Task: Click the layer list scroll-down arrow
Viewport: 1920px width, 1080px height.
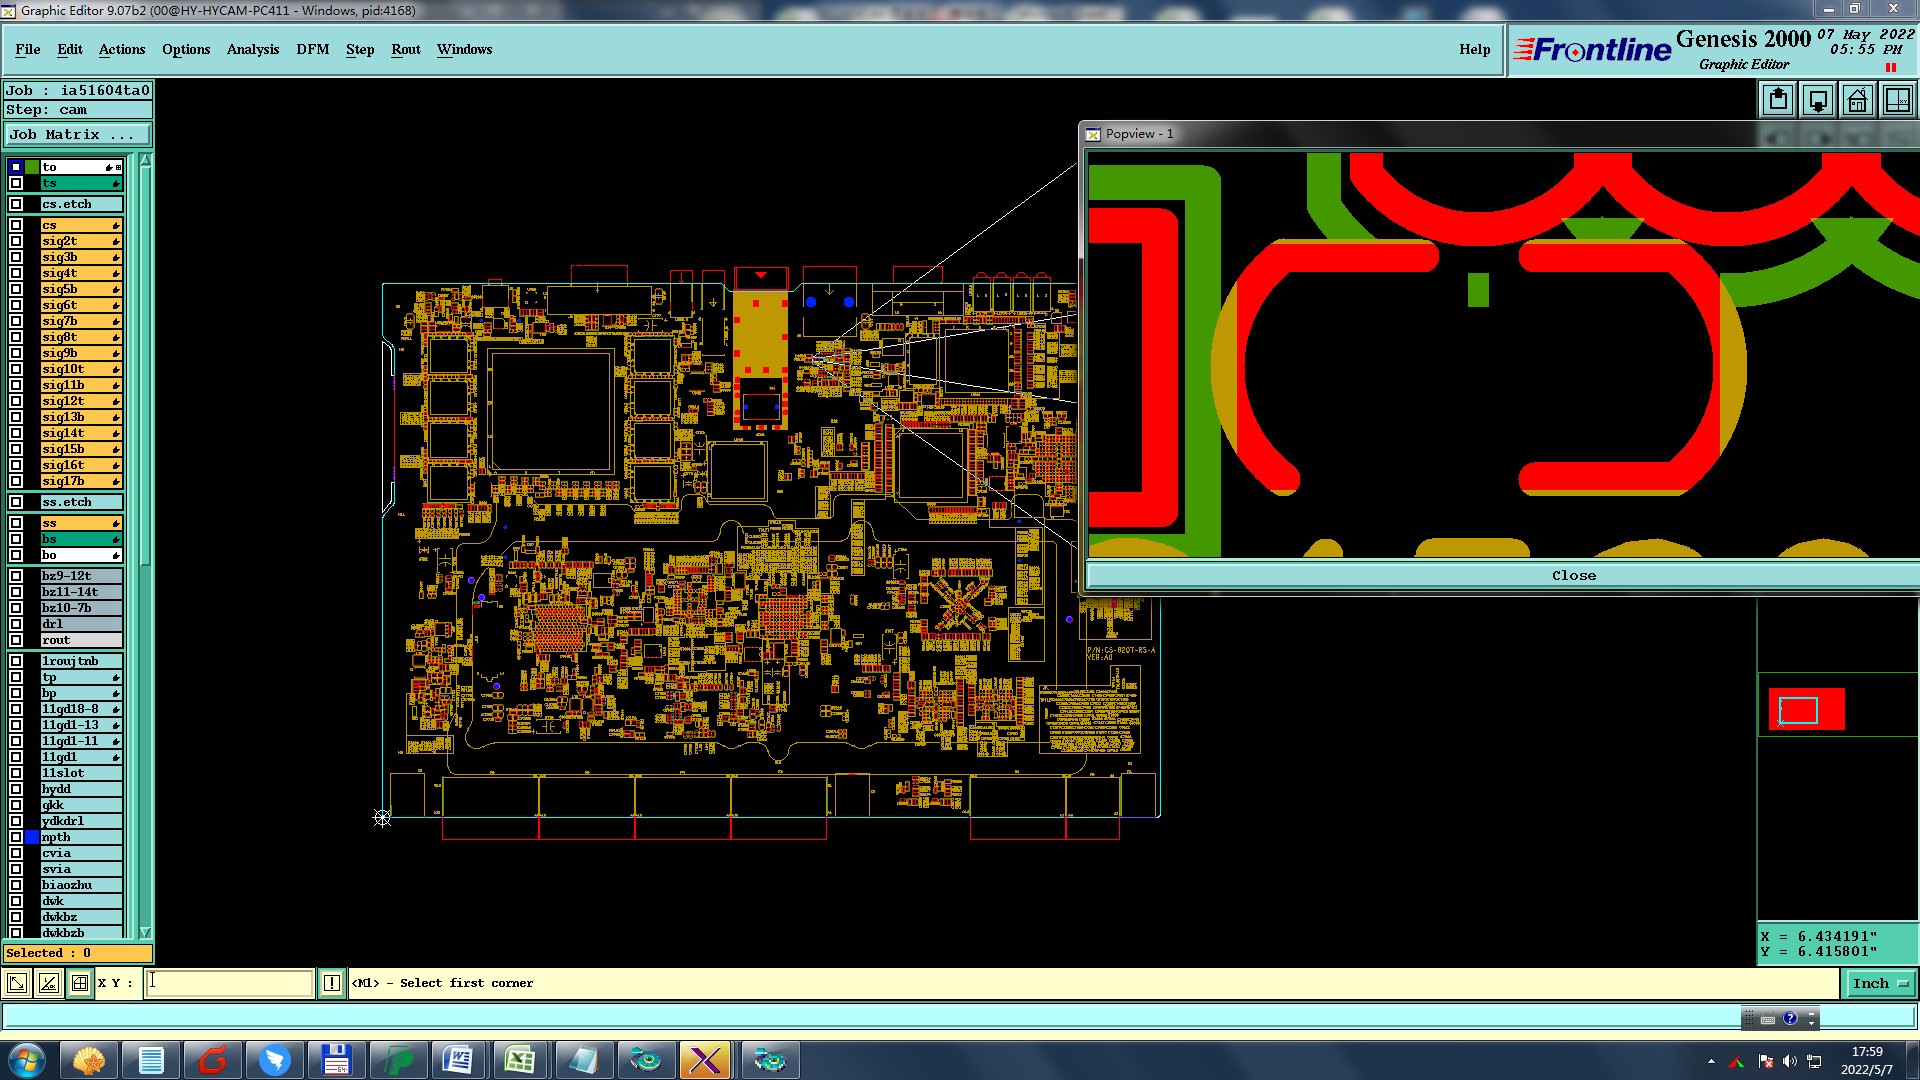Action: (x=145, y=932)
